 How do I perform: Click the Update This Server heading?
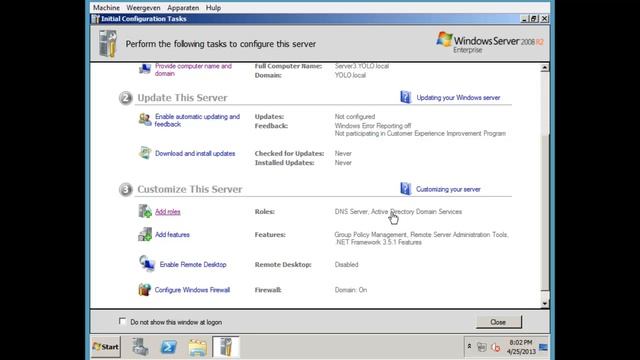tap(182, 98)
